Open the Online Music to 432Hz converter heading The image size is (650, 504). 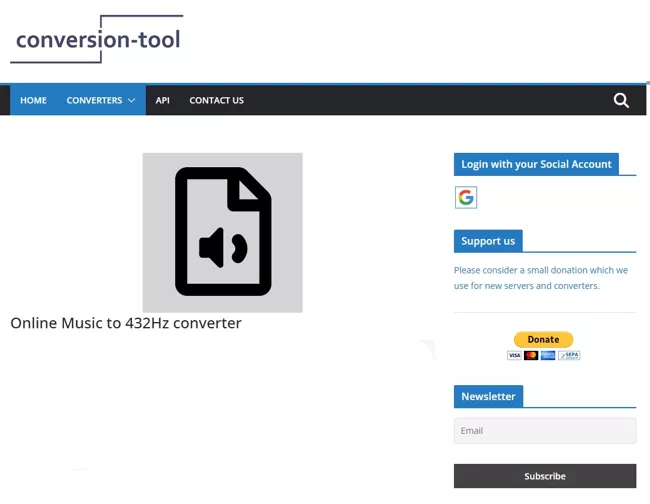(126, 323)
